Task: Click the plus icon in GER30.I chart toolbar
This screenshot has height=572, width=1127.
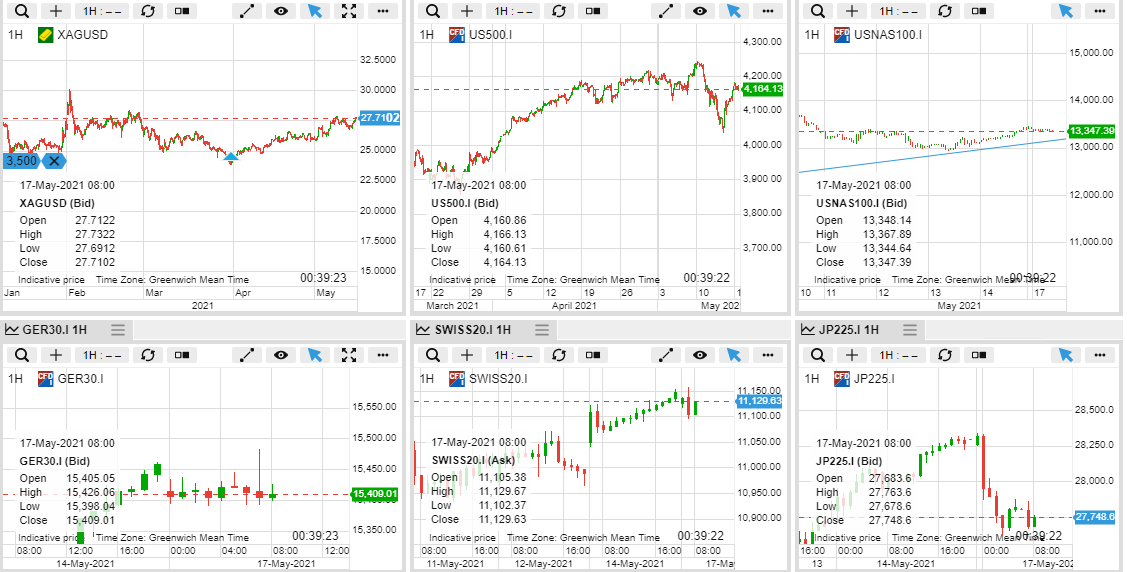Action: (x=56, y=355)
